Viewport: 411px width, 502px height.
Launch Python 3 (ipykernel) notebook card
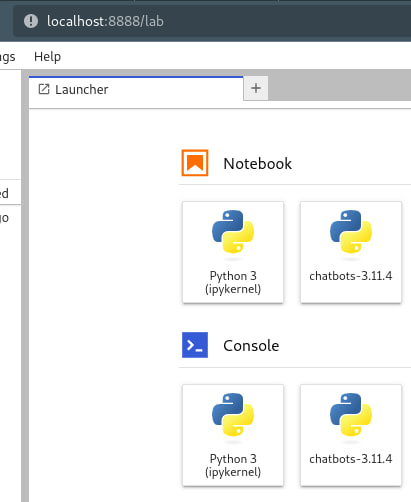pyautogui.click(x=233, y=252)
